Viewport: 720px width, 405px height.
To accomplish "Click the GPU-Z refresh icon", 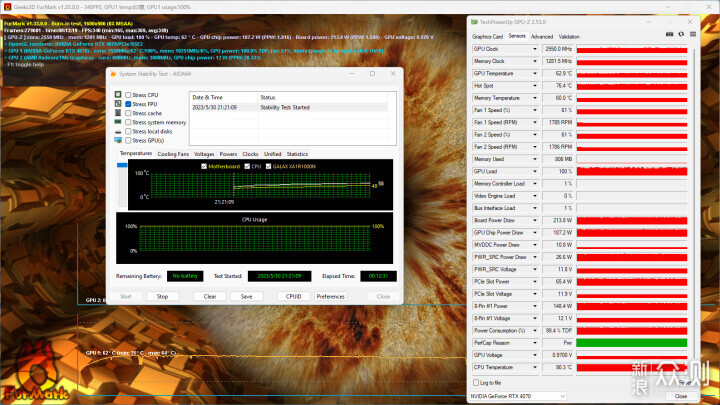I will tap(681, 34).
